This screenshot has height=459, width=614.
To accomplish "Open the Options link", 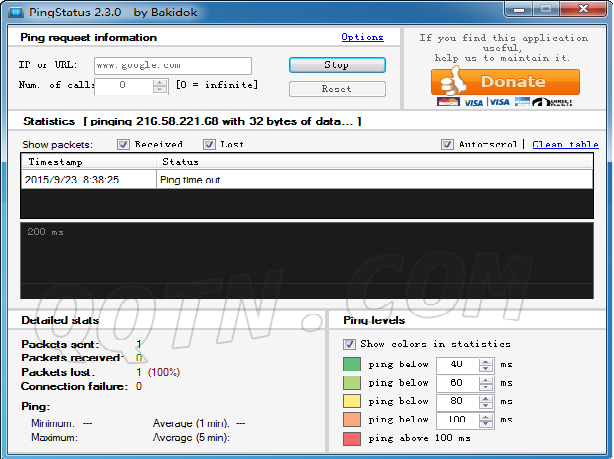I will click(362, 37).
